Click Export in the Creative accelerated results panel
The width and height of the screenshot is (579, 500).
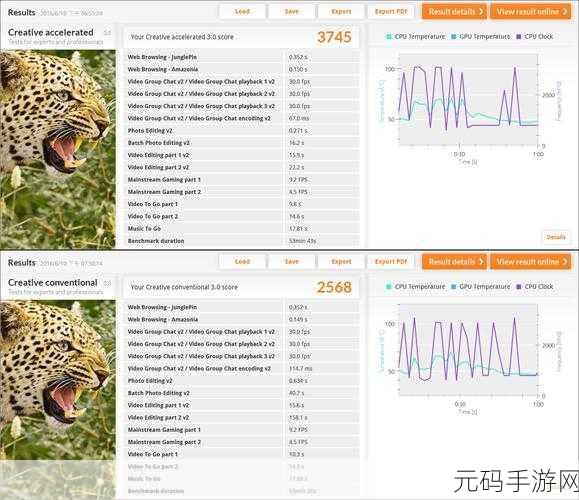[341, 11]
